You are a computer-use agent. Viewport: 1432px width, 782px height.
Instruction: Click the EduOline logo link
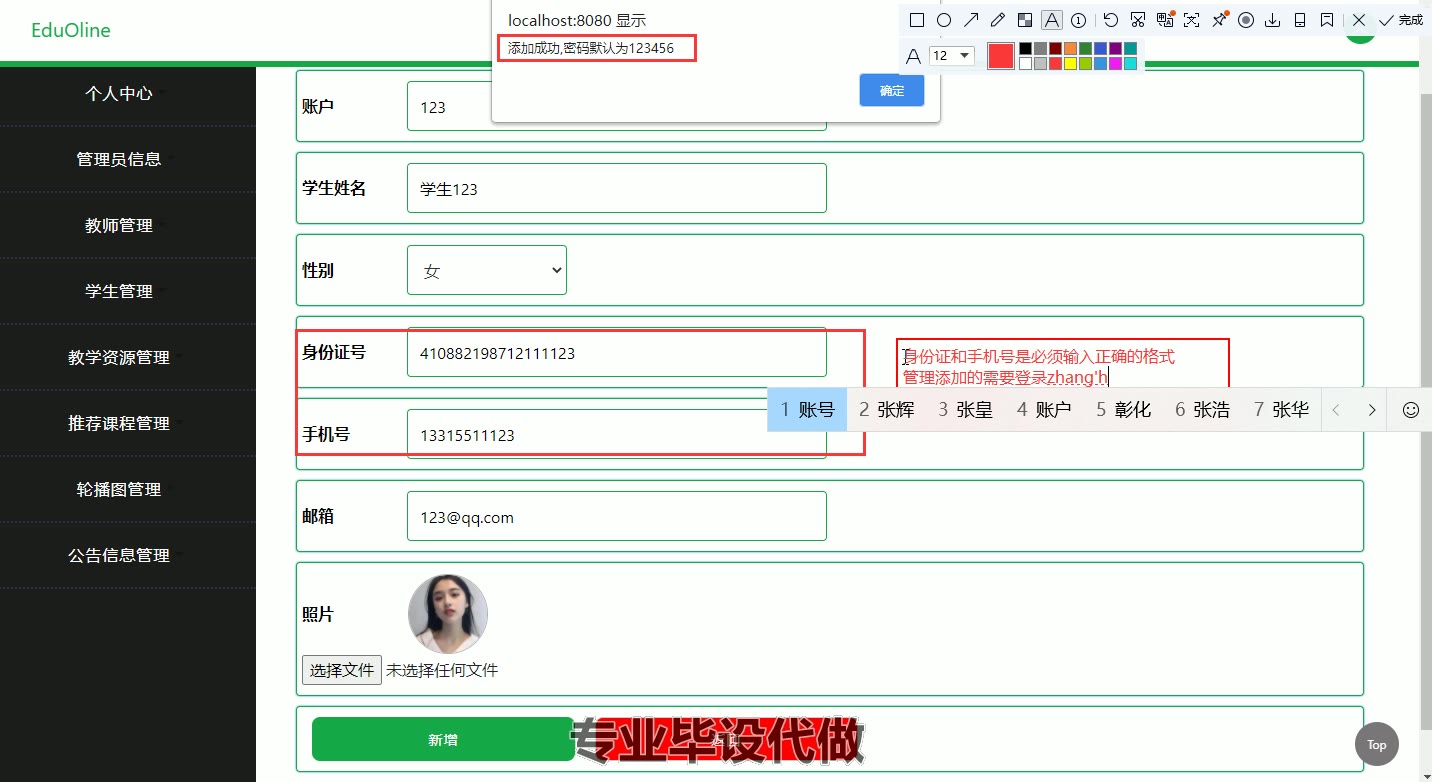click(x=71, y=30)
